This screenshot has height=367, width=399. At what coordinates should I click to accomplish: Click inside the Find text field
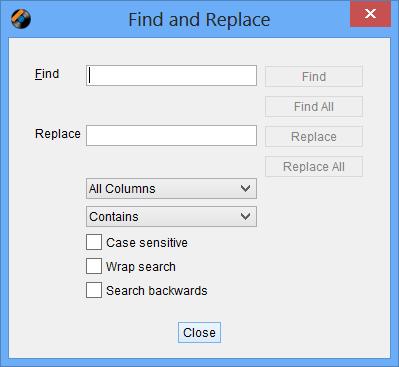[x=171, y=76]
